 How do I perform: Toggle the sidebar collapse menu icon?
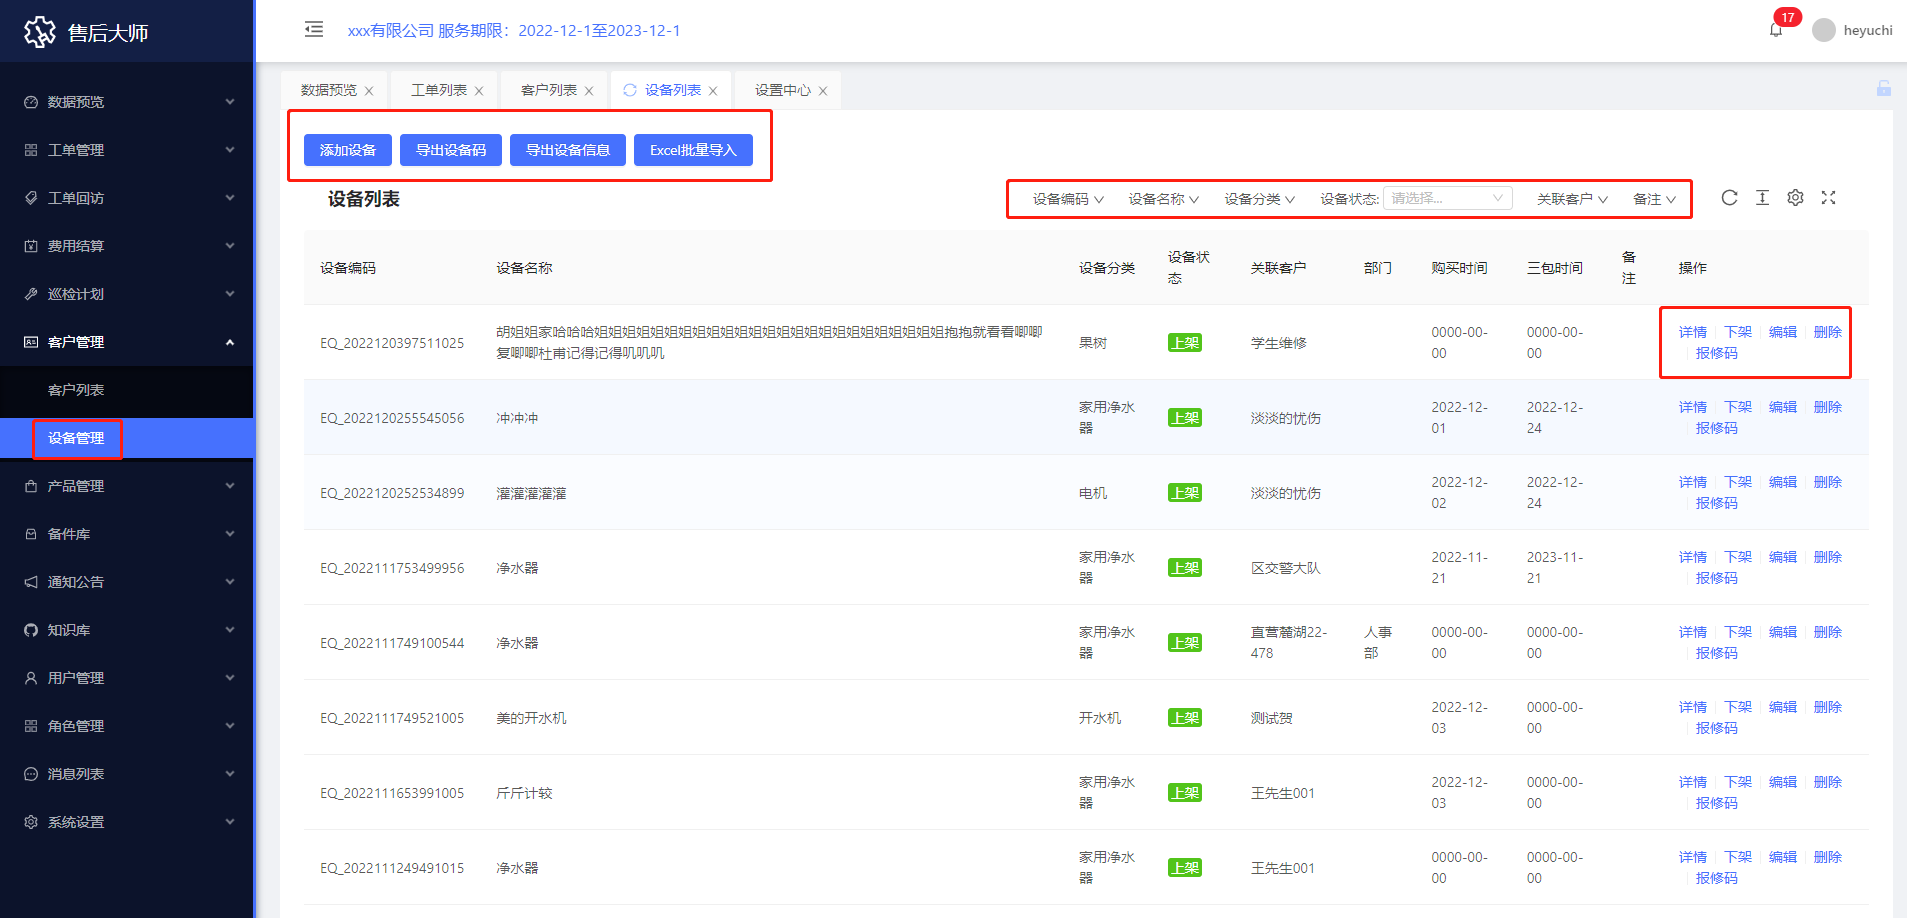pyautogui.click(x=314, y=29)
